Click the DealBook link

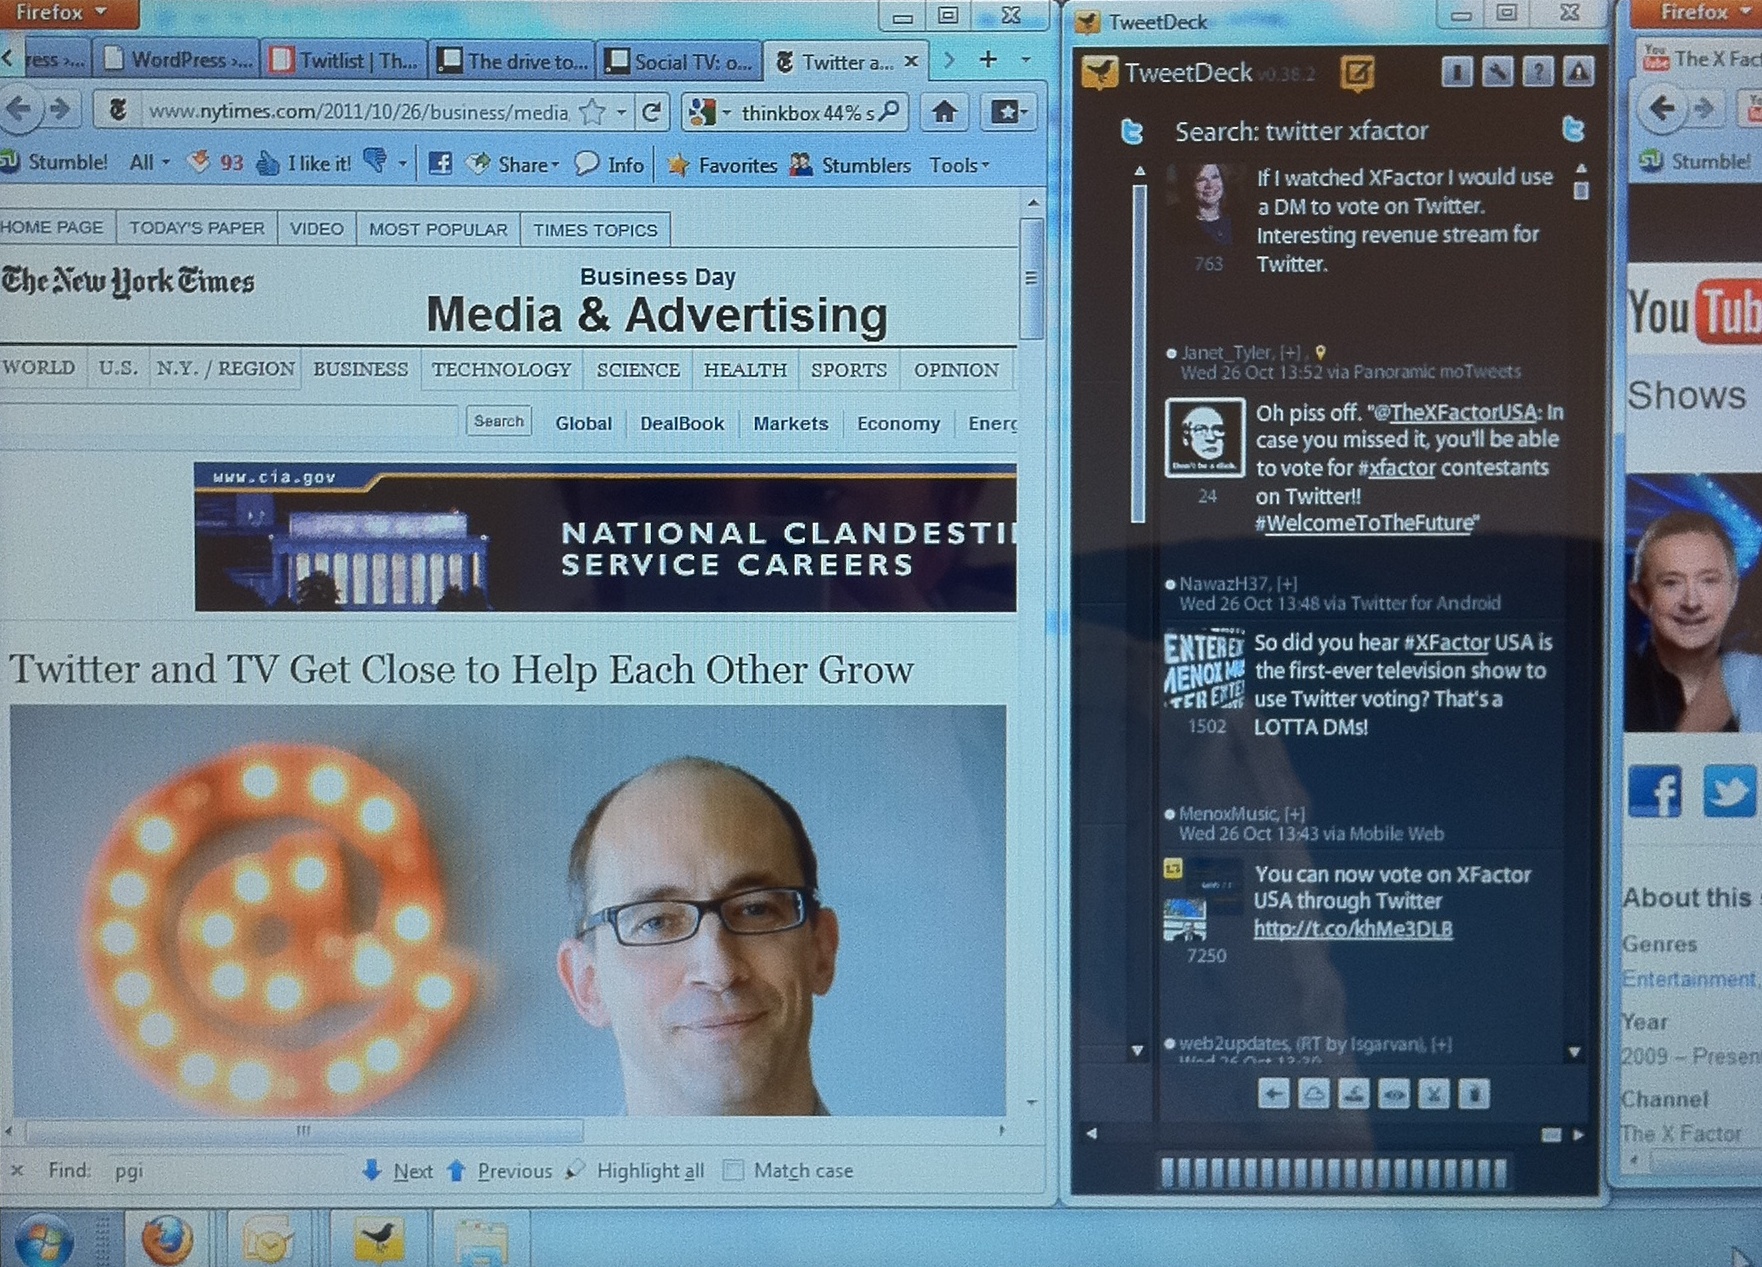[x=682, y=423]
